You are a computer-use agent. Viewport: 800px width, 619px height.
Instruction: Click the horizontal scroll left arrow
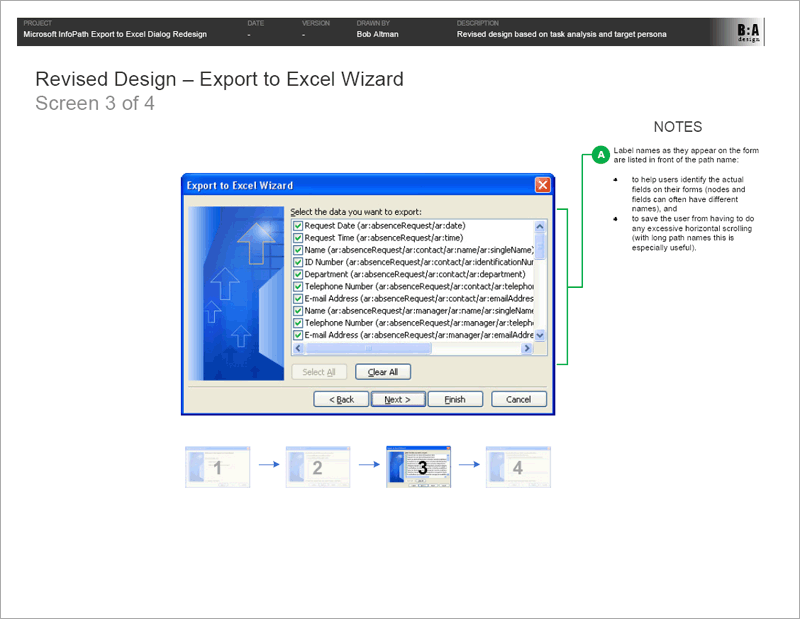(298, 348)
